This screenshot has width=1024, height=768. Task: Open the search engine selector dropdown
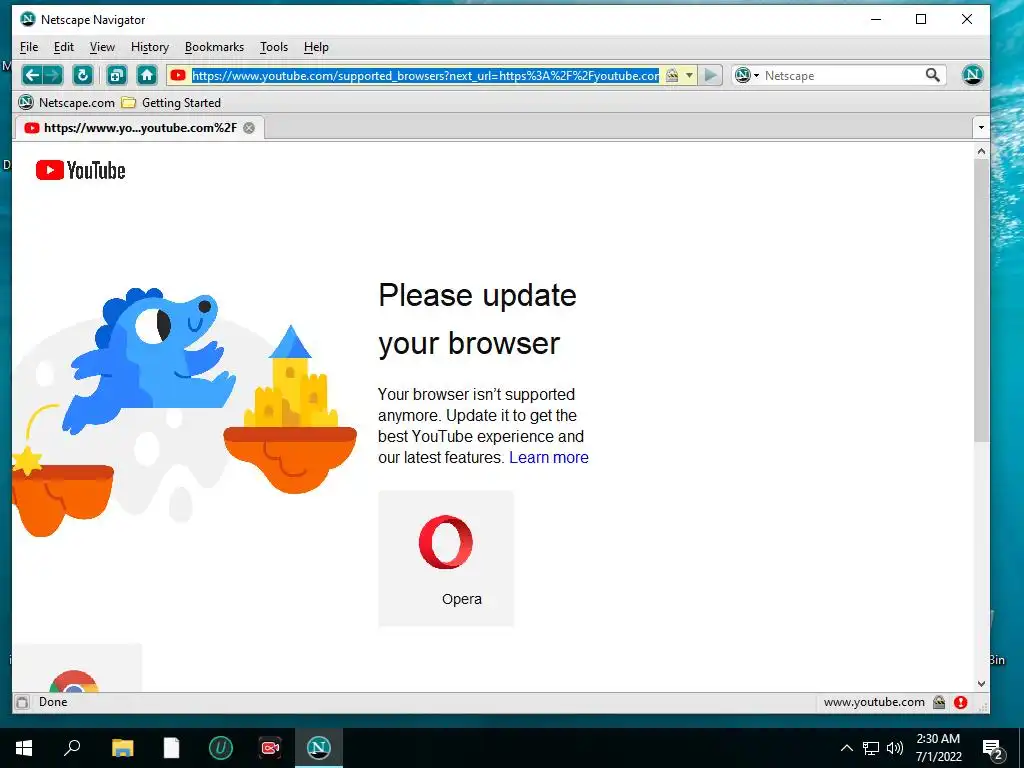click(747, 76)
